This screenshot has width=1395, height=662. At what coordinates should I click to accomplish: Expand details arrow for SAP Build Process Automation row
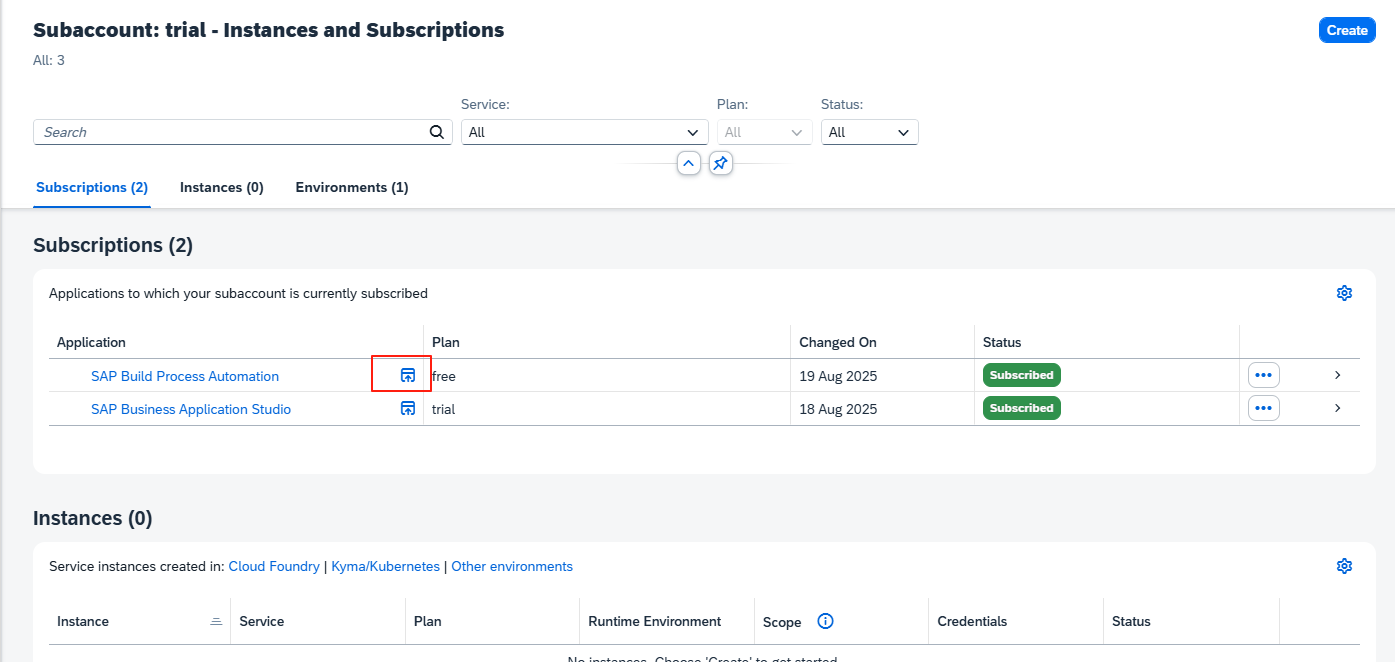pyautogui.click(x=1337, y=375)
